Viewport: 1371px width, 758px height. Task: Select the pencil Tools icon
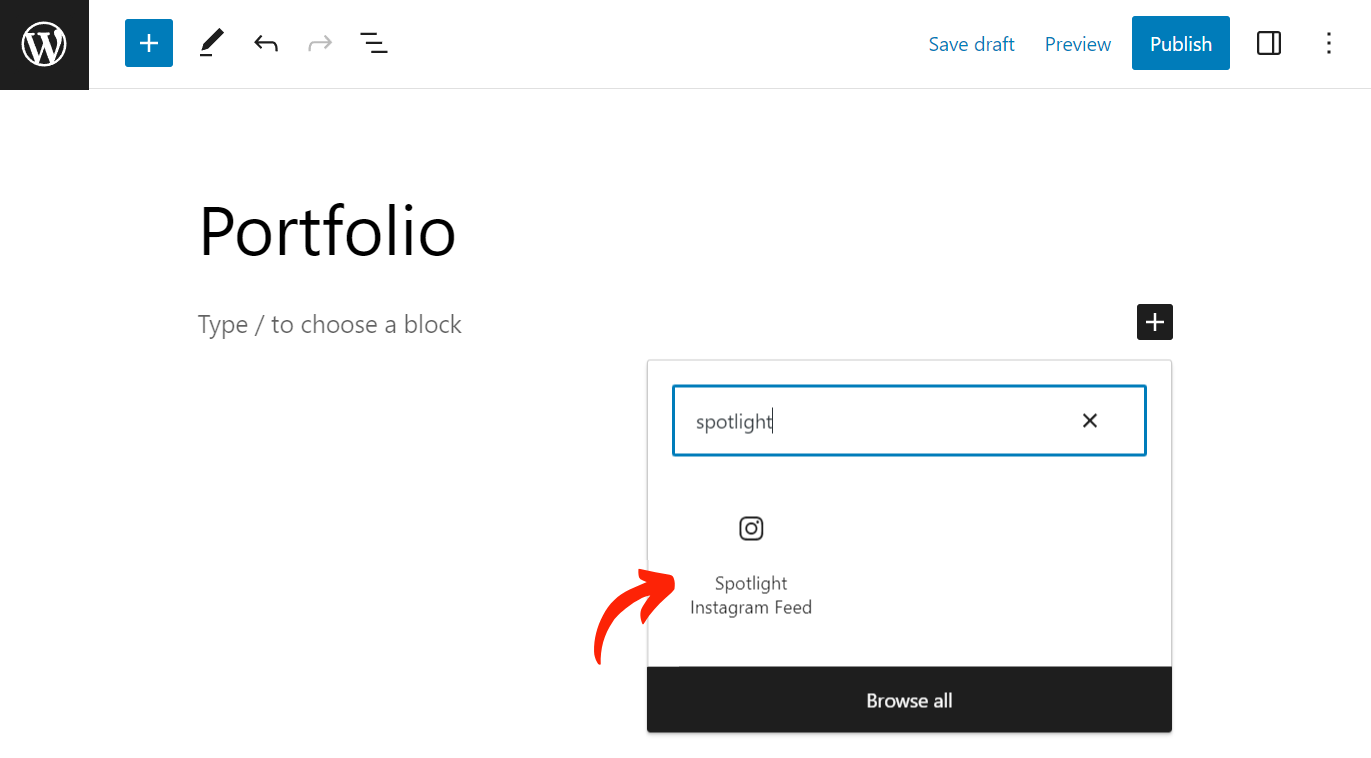click(210, 44)
